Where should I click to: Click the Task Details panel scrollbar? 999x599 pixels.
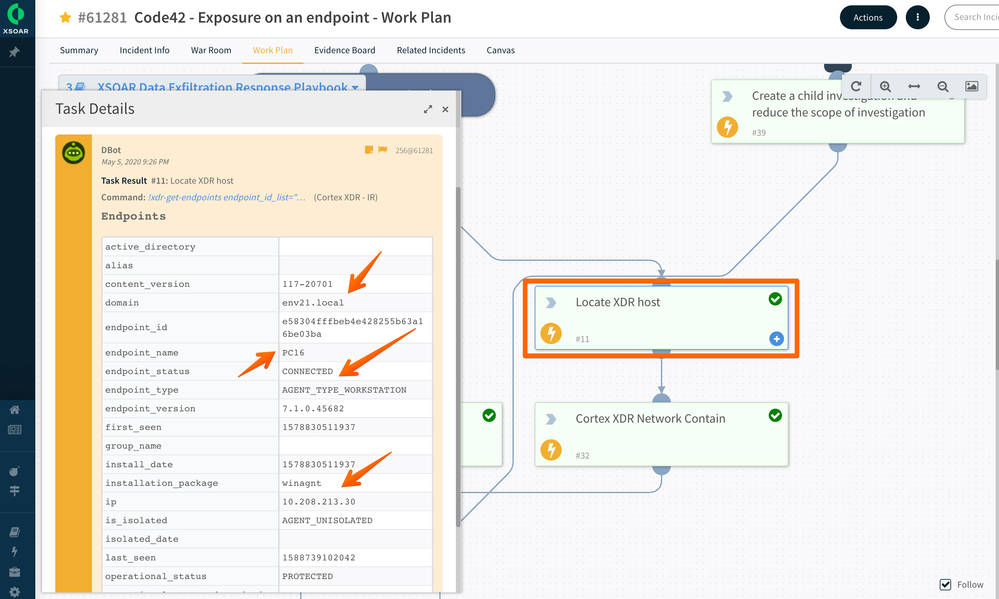coord(457,350)
